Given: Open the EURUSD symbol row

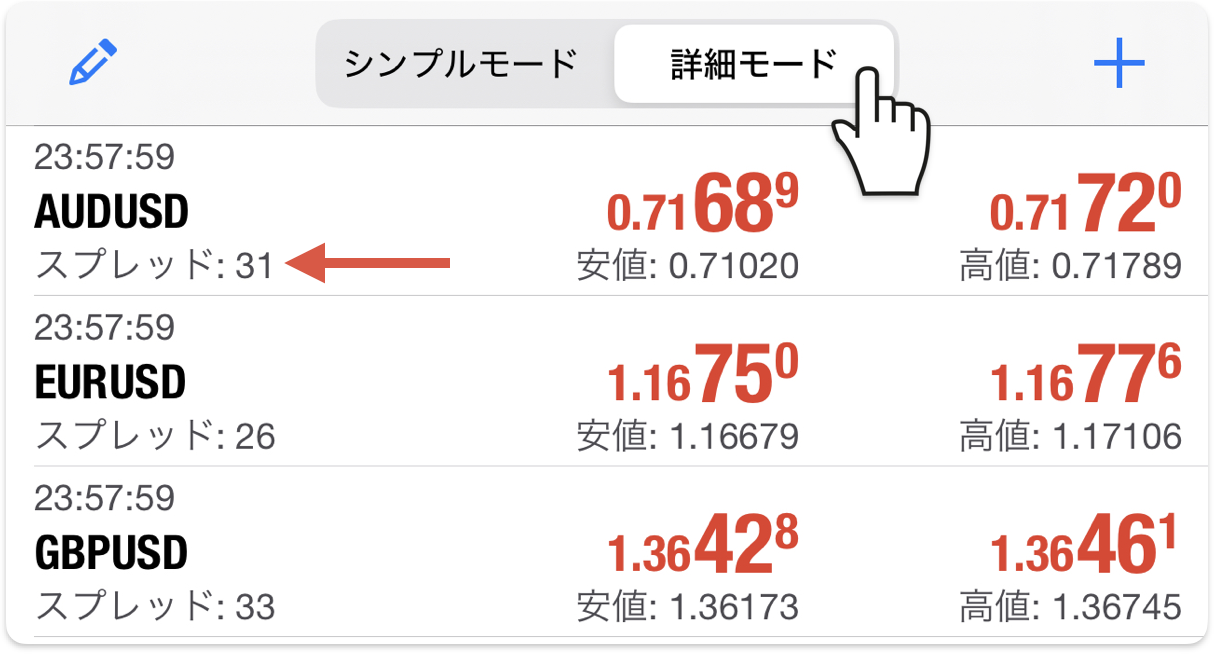Looking at the screenshot, I should [x=607, y=381].
